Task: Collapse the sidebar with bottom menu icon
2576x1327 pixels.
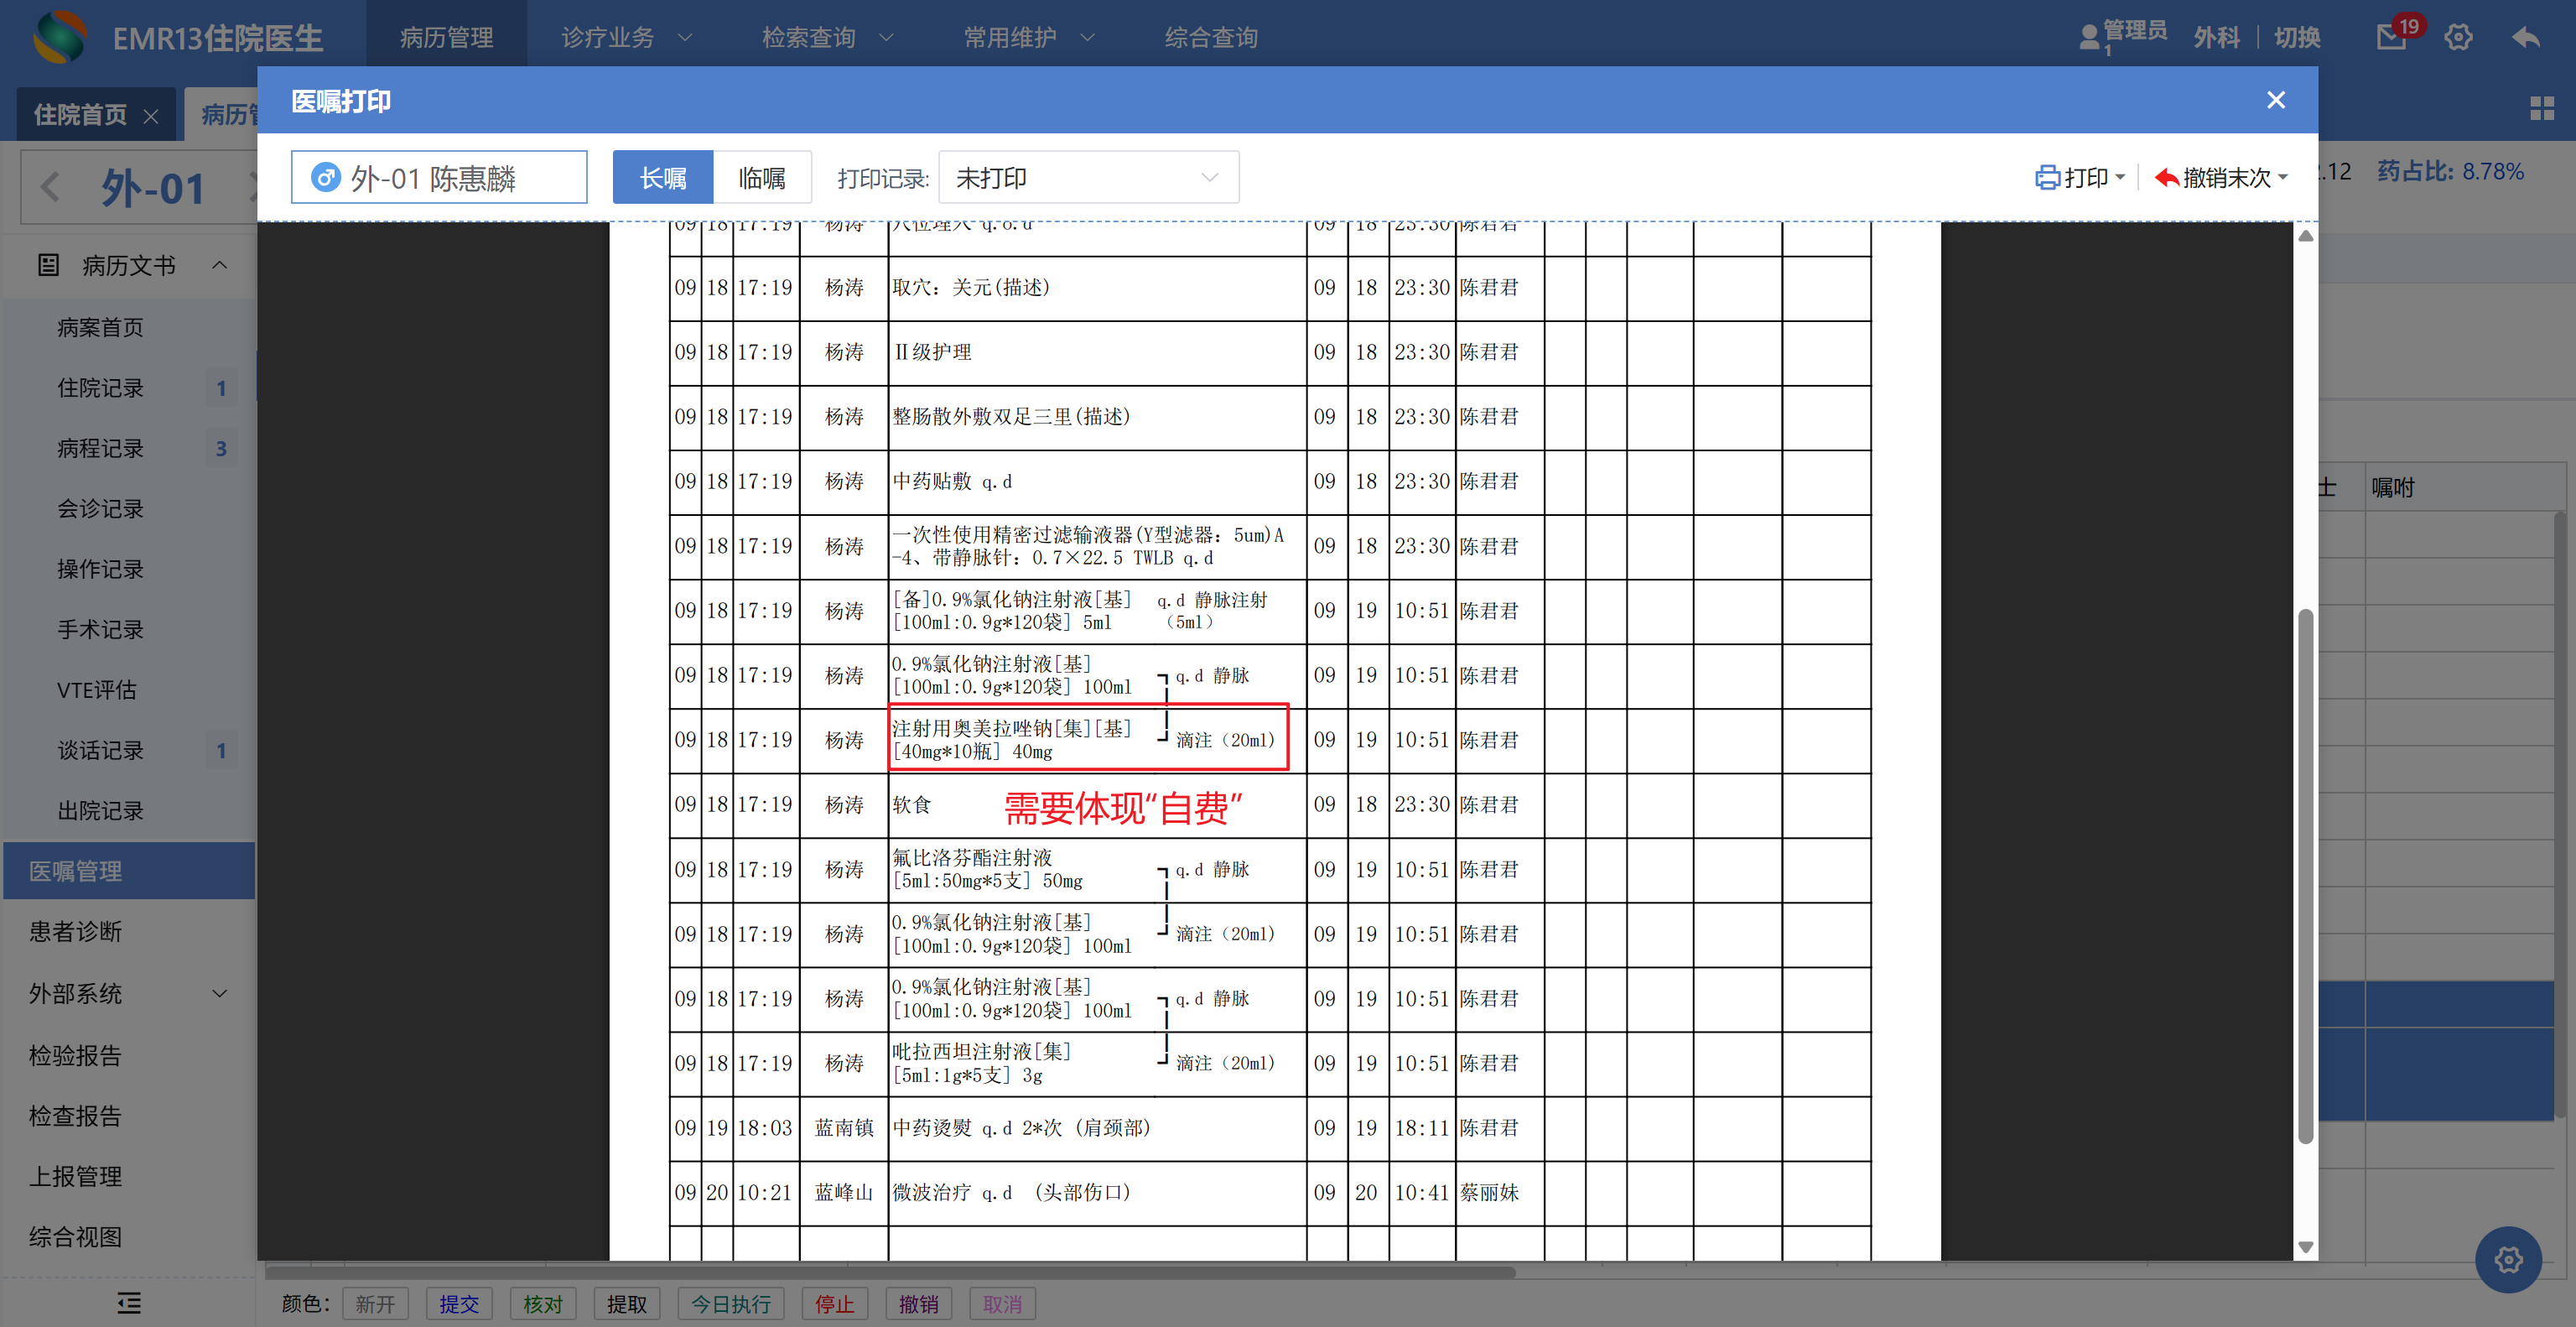Action: (129, 1302)
